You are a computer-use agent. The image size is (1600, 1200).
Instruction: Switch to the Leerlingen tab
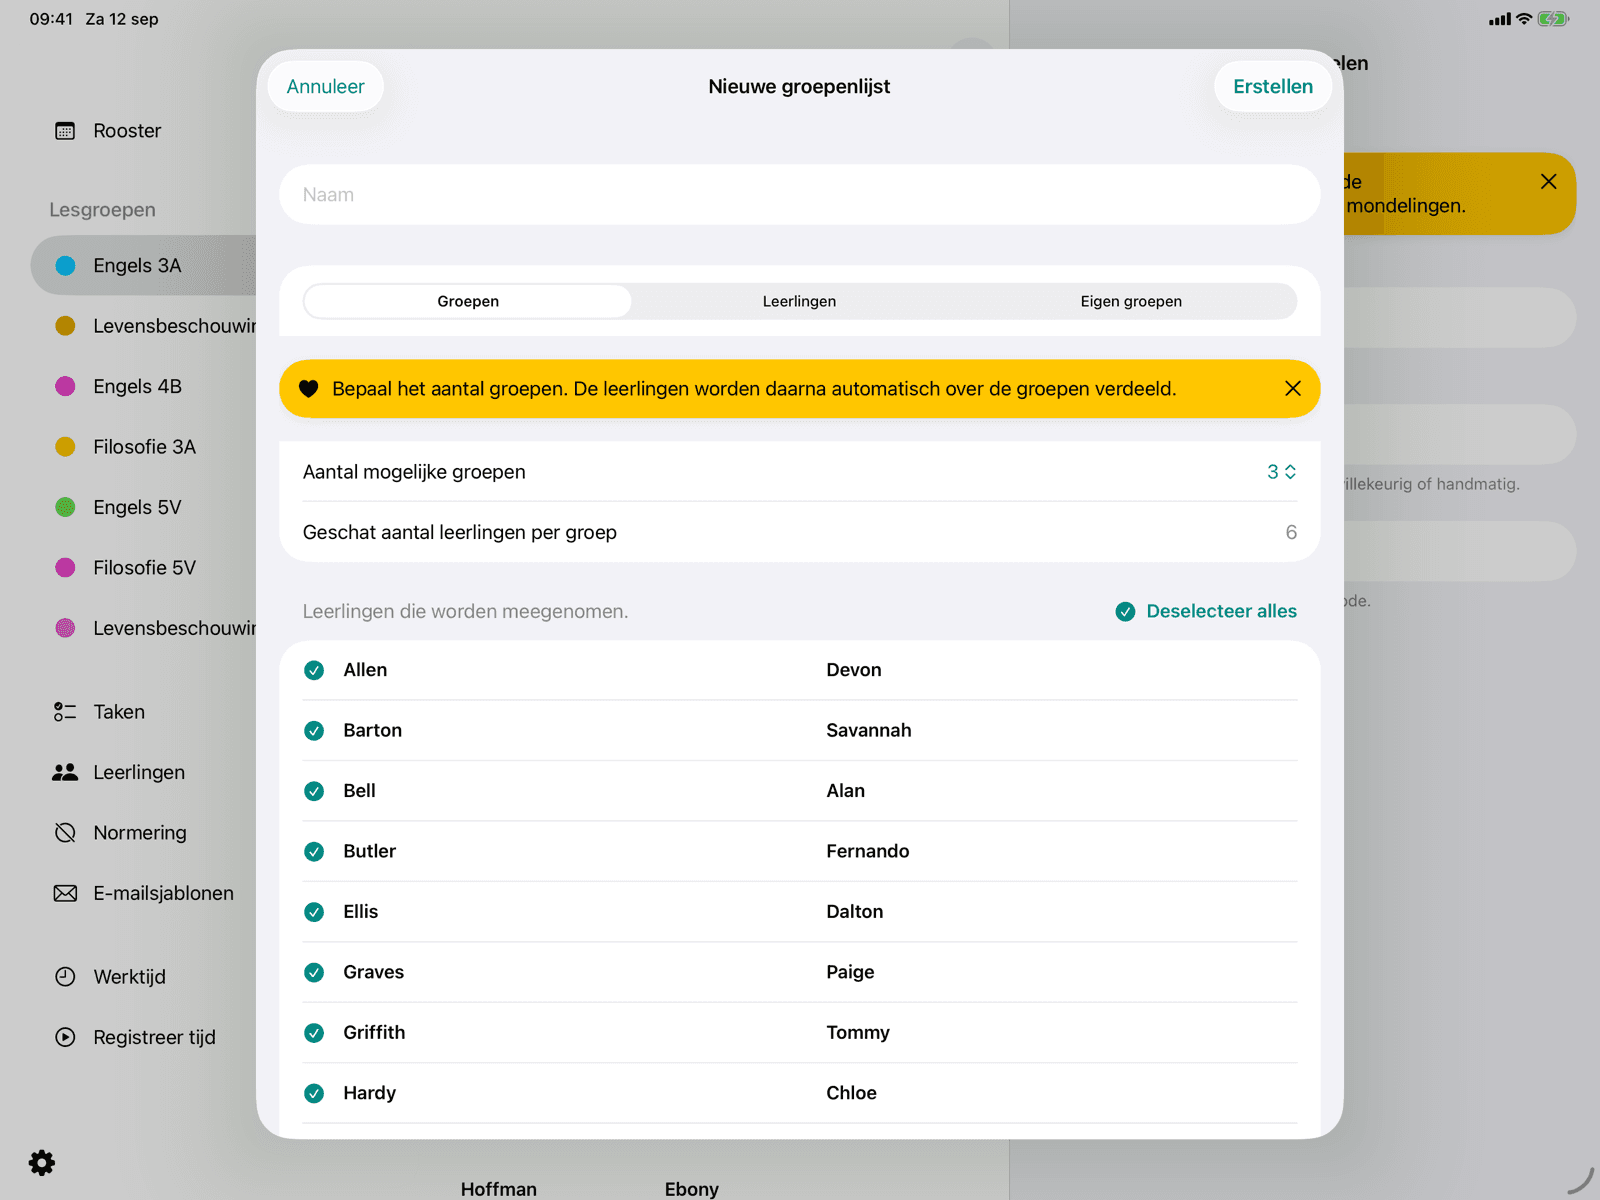[799, 301]
